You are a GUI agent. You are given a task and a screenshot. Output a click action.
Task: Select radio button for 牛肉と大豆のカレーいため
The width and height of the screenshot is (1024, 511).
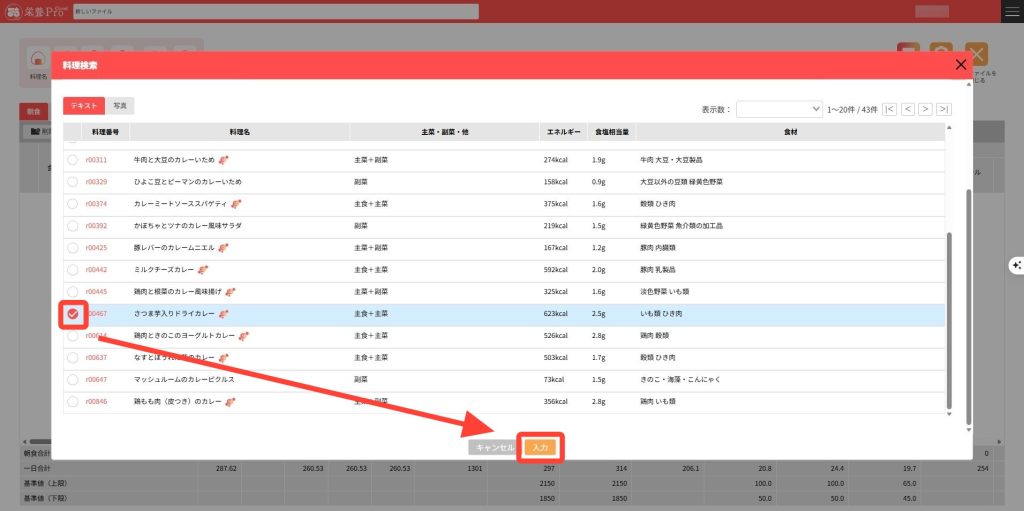click(73, 160)
